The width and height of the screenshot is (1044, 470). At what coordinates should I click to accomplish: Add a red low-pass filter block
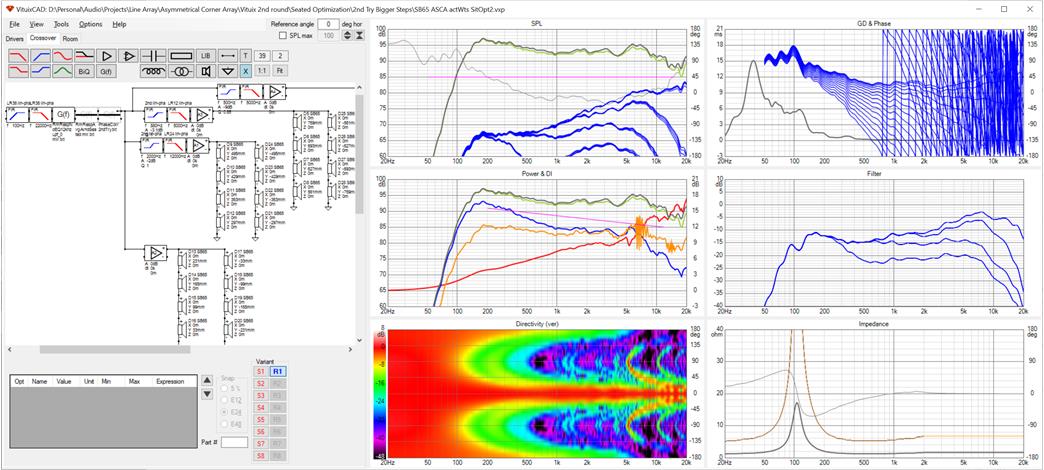click(18, 55)
